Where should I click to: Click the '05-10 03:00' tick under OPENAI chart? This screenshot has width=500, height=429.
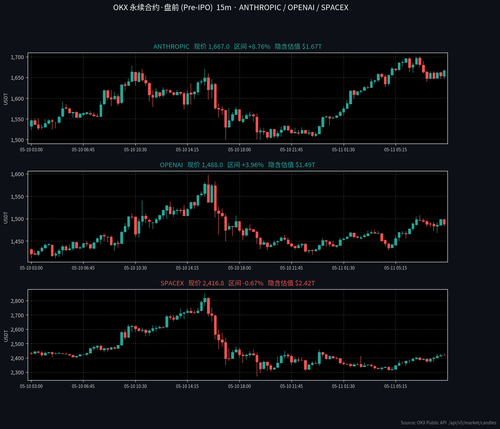[x=31, y=268]
